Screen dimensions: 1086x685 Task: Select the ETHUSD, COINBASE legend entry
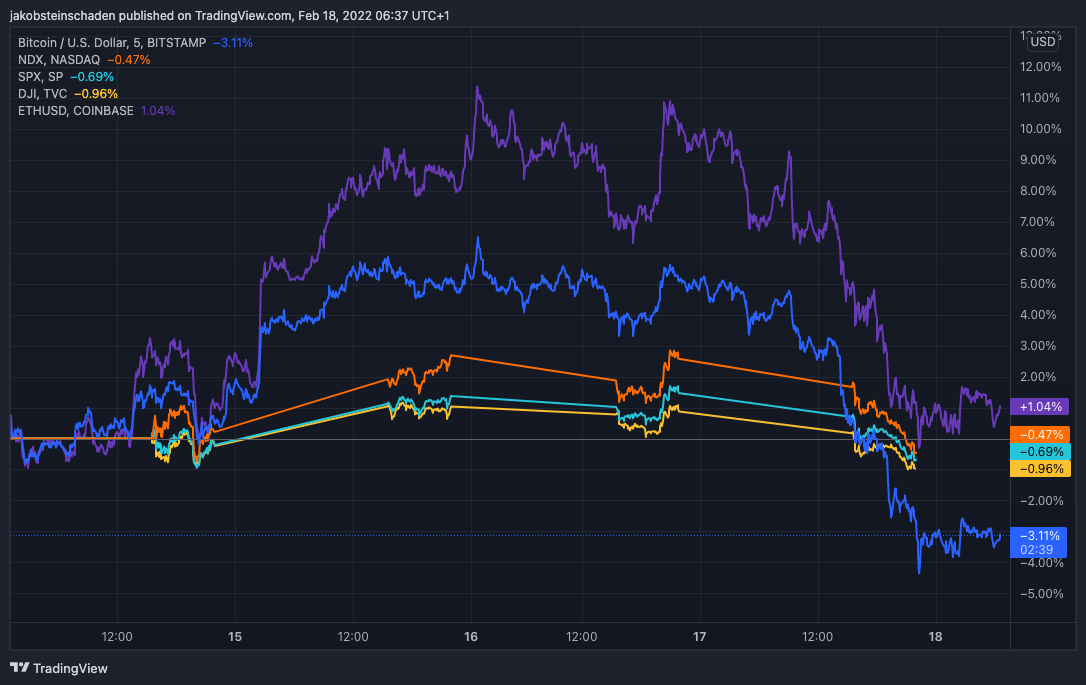point(75,111)
